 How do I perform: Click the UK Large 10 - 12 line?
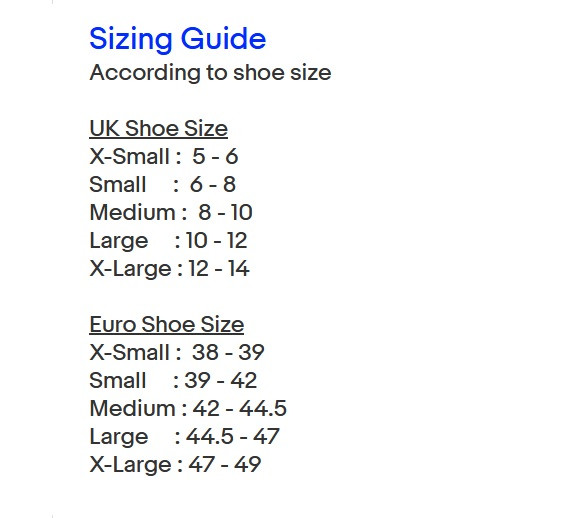168,241
